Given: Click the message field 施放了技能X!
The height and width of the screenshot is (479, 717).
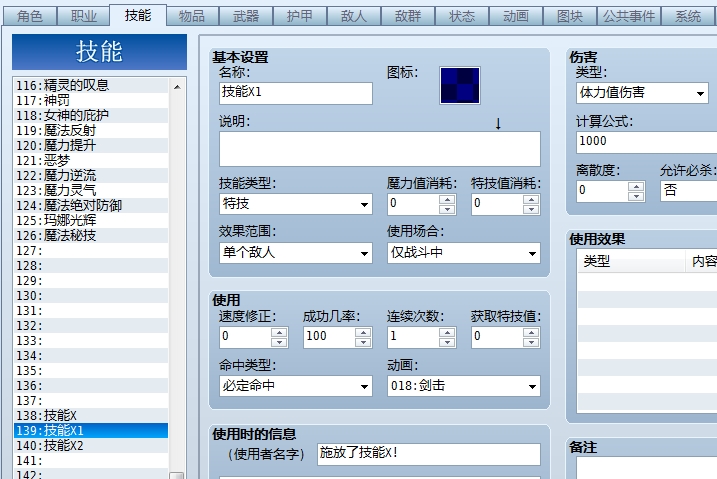Looking at the screenshot, I should 429,454.
